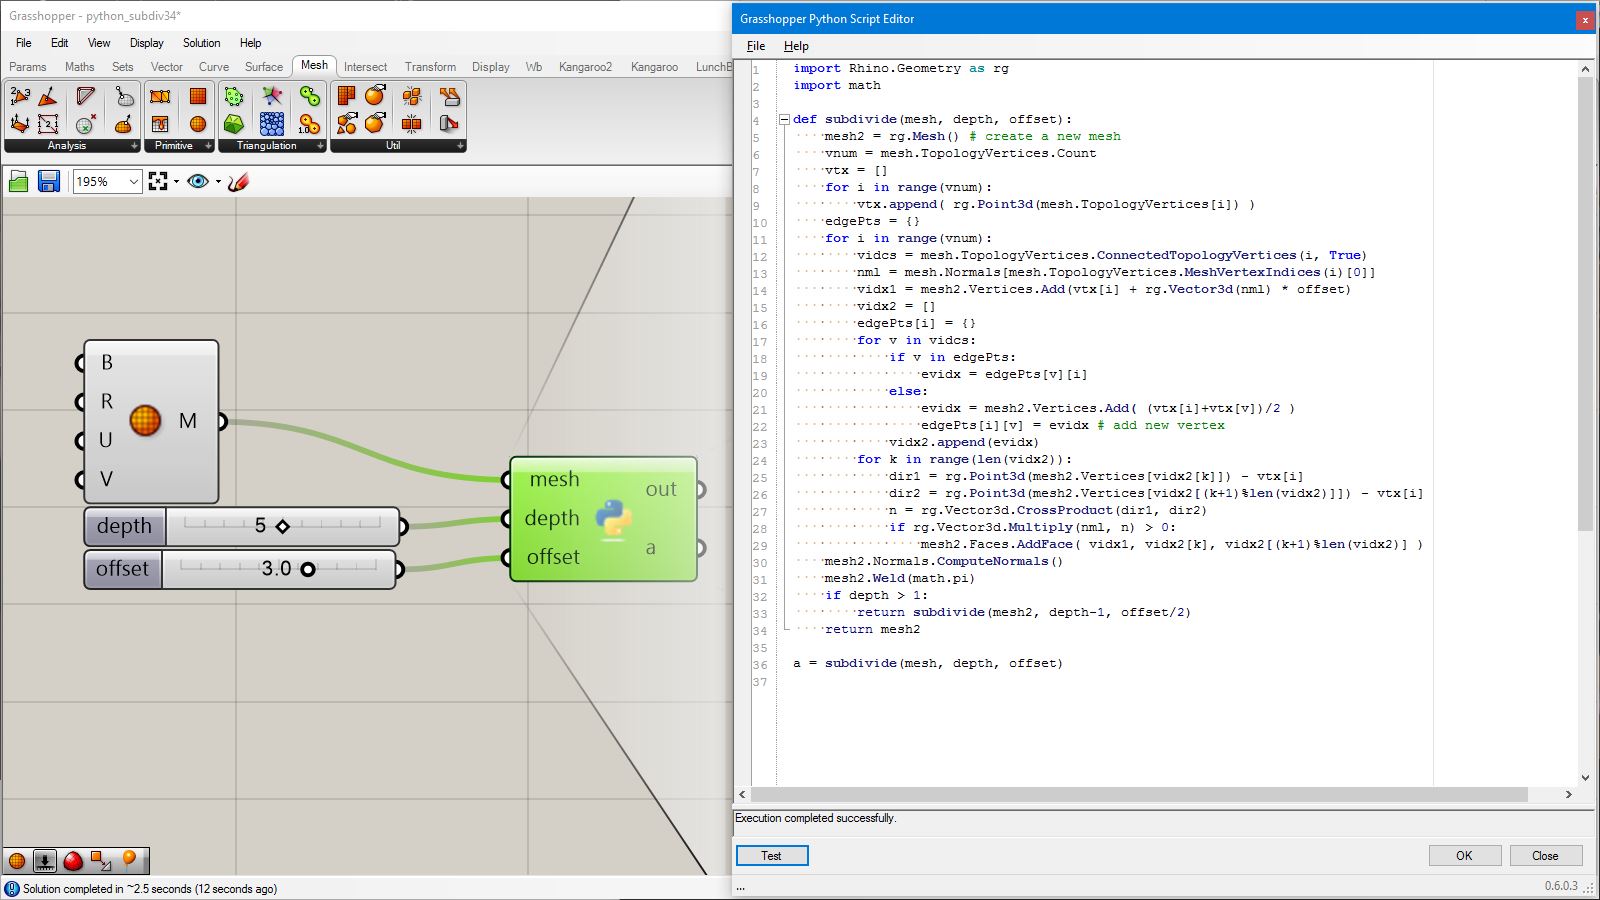Click the Convex Hull green polyhedron icon
This screenshot has height=900, width=1600.
point(233,123)
